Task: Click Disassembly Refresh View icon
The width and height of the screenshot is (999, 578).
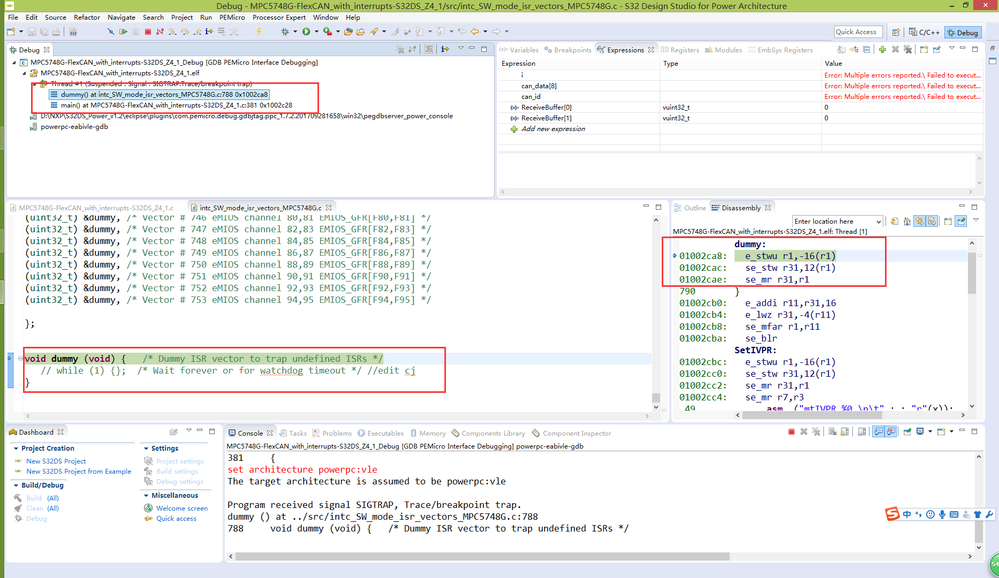Action: coord(895,221)
